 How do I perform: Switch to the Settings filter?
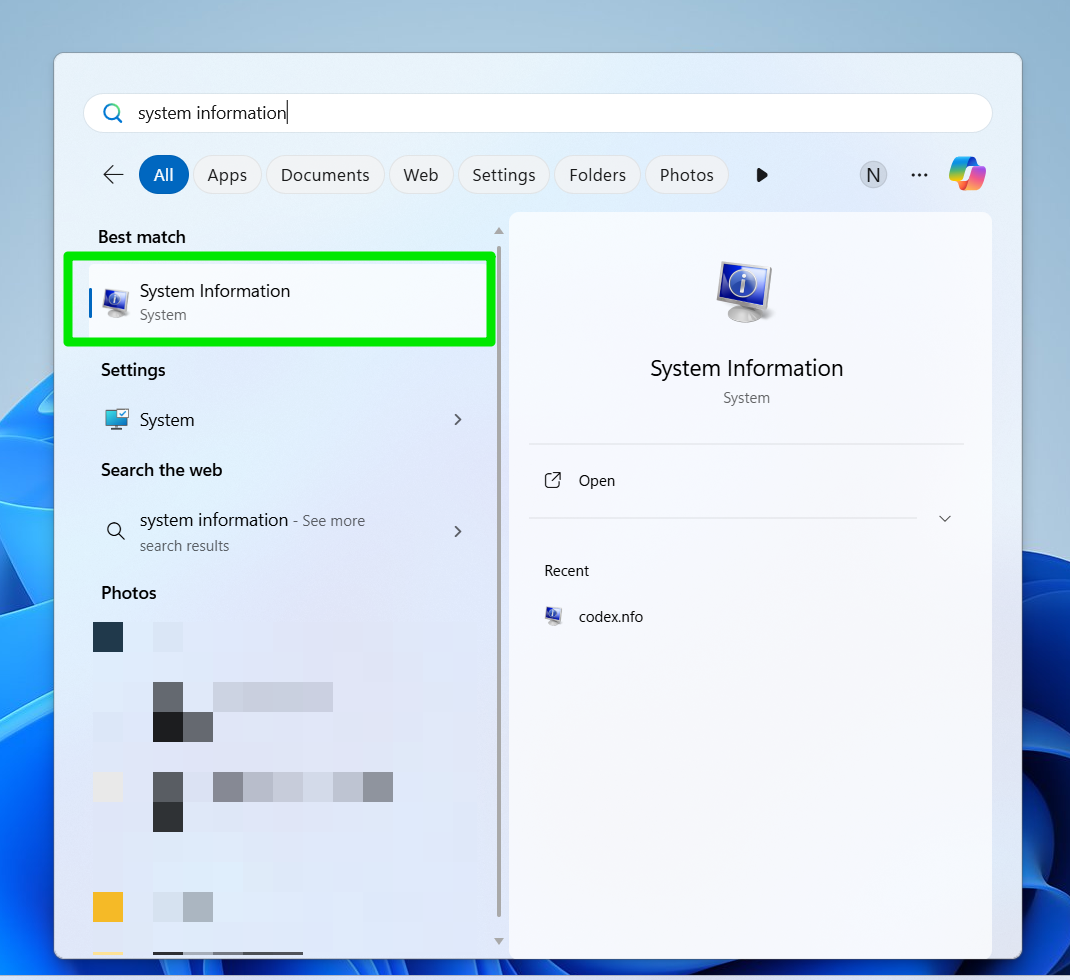(x=504, y=175)
